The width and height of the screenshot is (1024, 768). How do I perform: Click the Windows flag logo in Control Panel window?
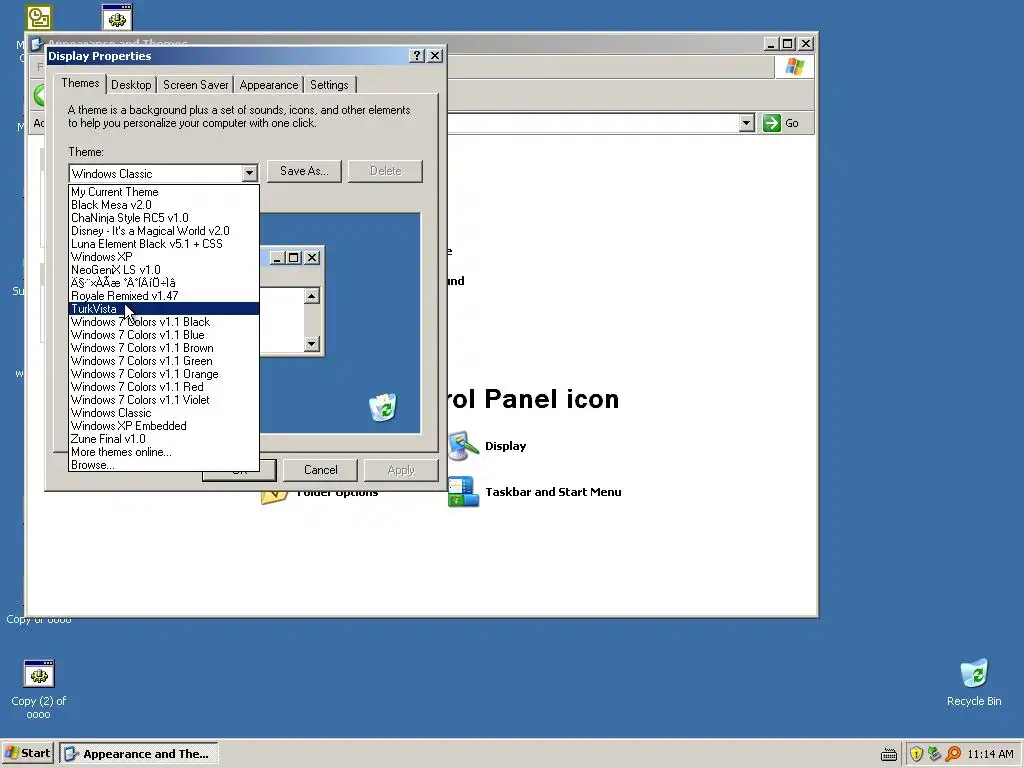[794, 67]
